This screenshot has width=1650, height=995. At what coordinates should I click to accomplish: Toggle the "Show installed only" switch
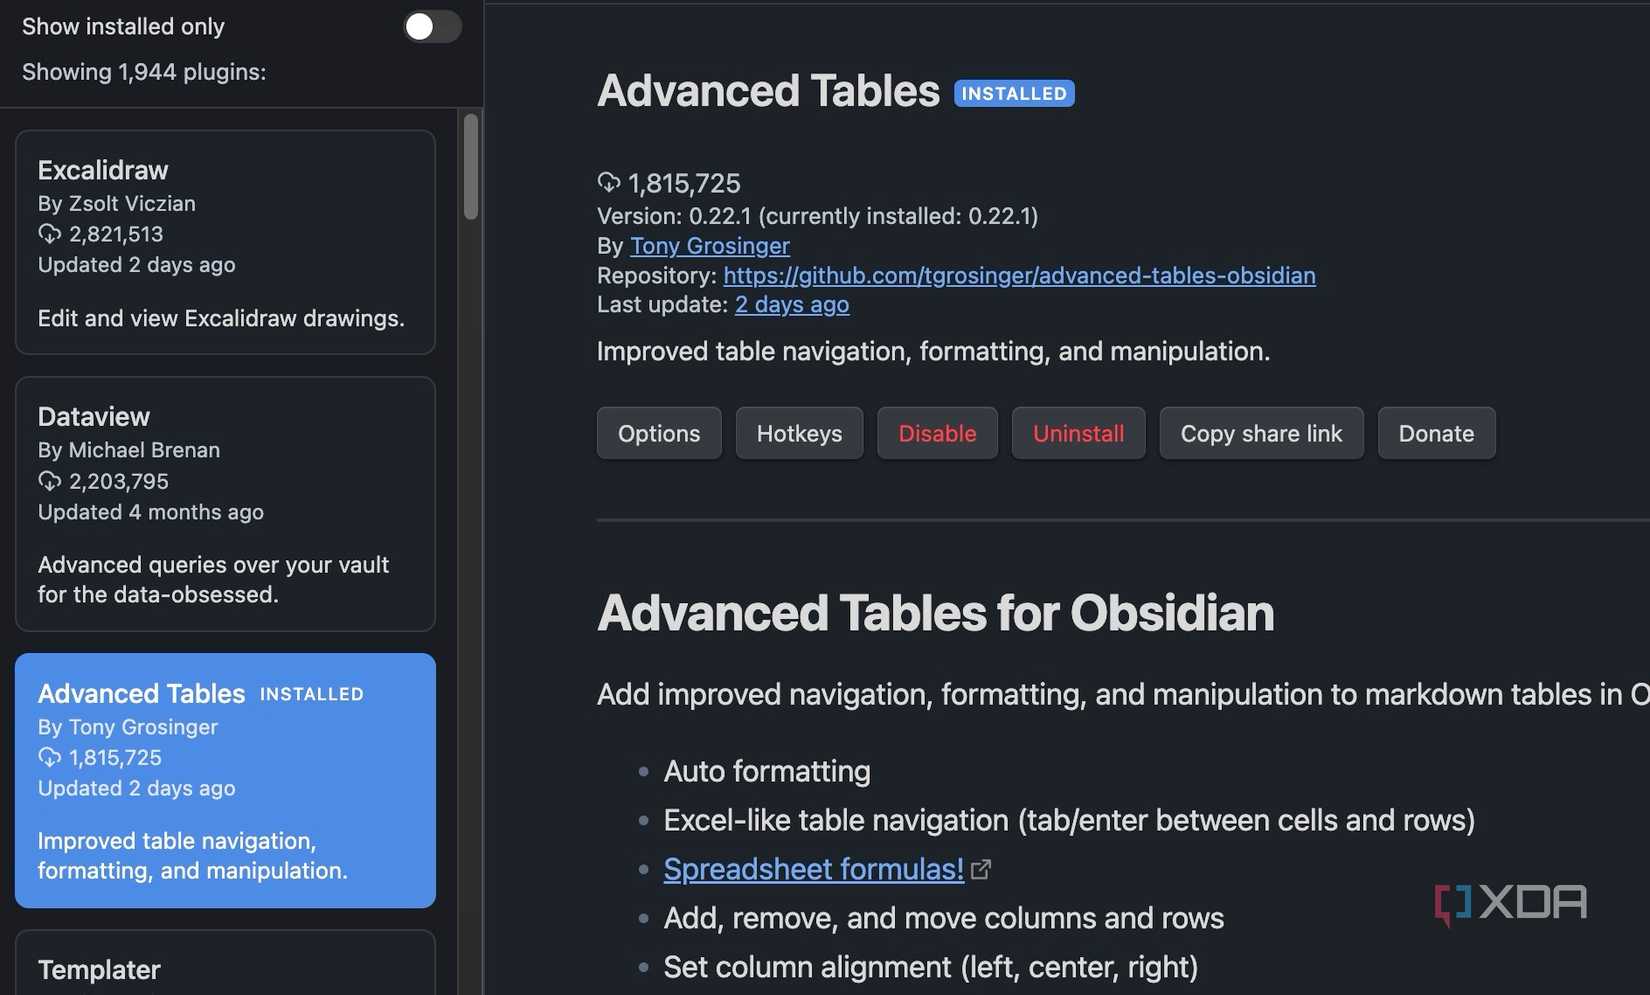pos(431,27)
